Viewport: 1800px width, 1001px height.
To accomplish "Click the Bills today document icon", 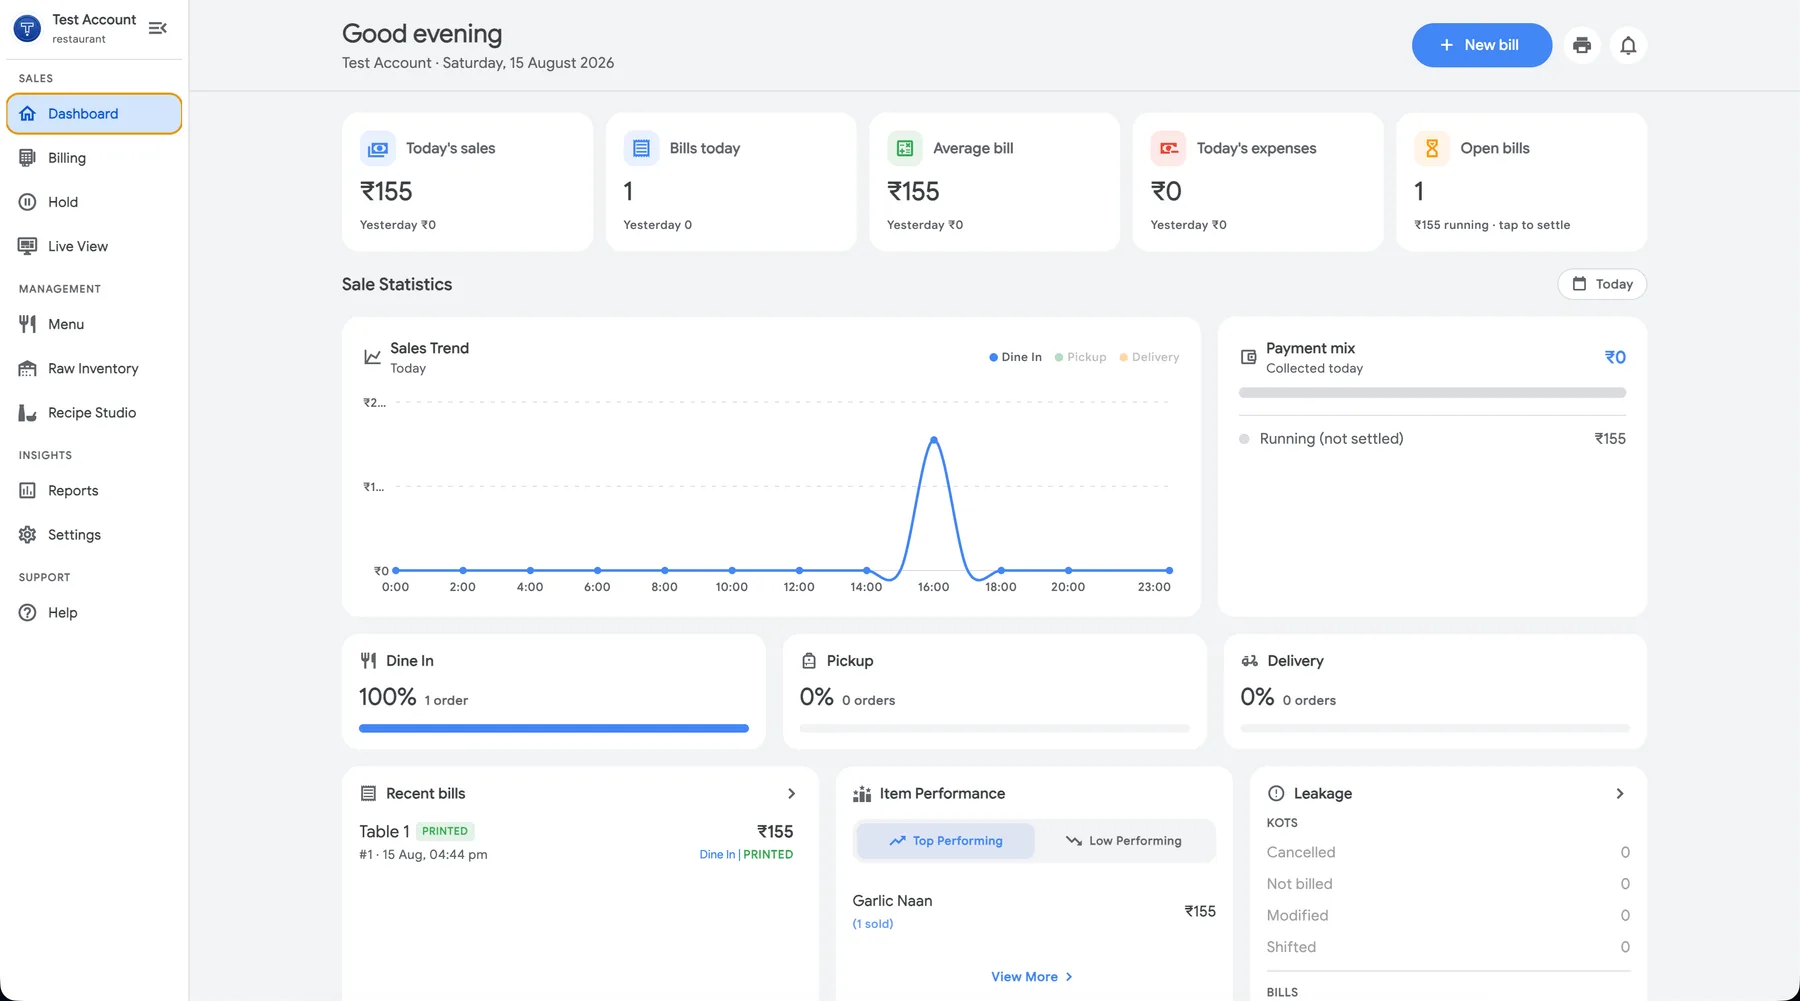I will tap(641, 148).
